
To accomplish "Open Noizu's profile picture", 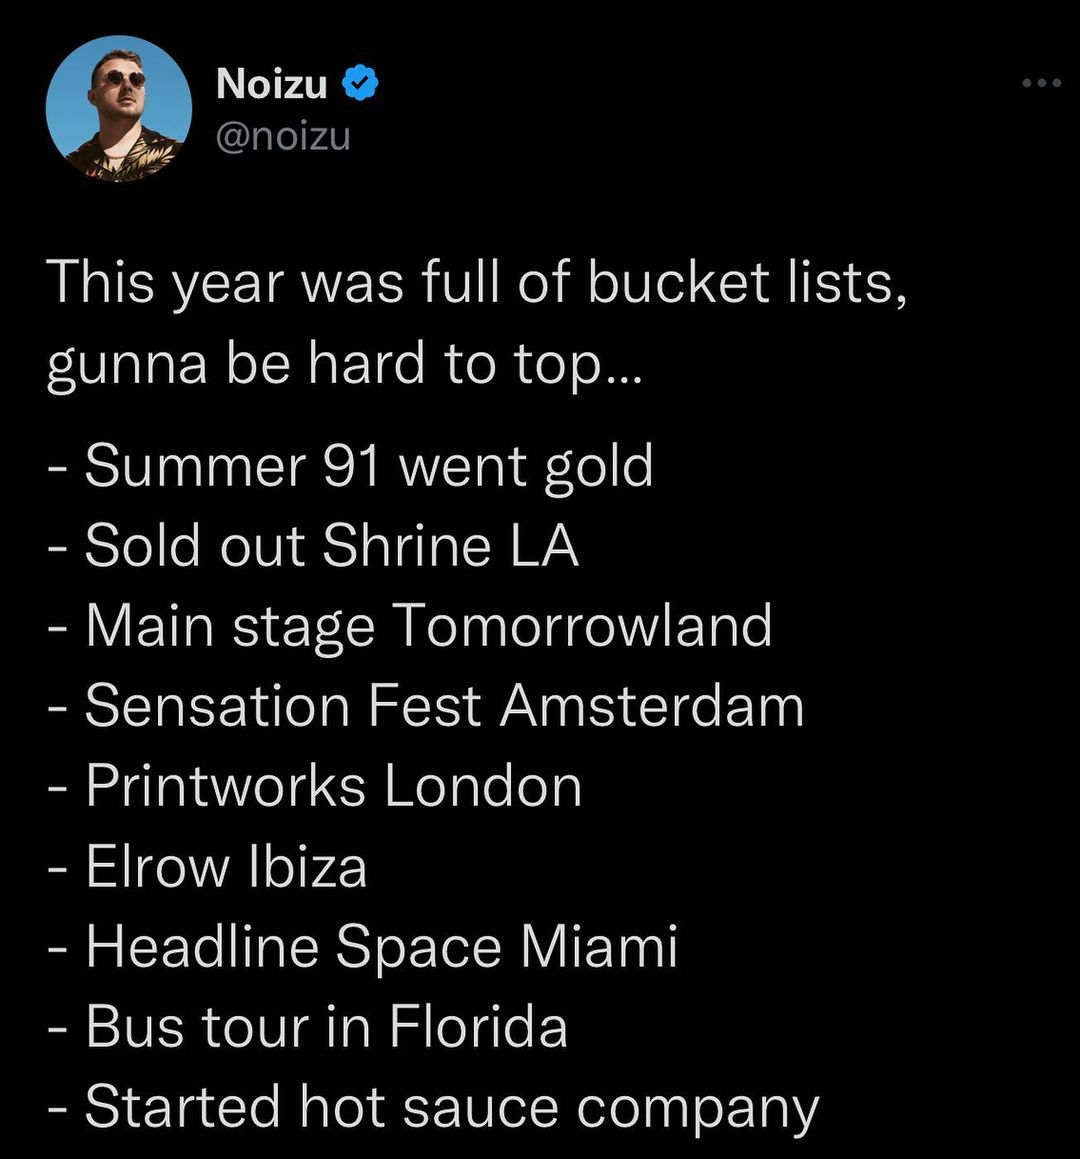I will click(118, 109).
